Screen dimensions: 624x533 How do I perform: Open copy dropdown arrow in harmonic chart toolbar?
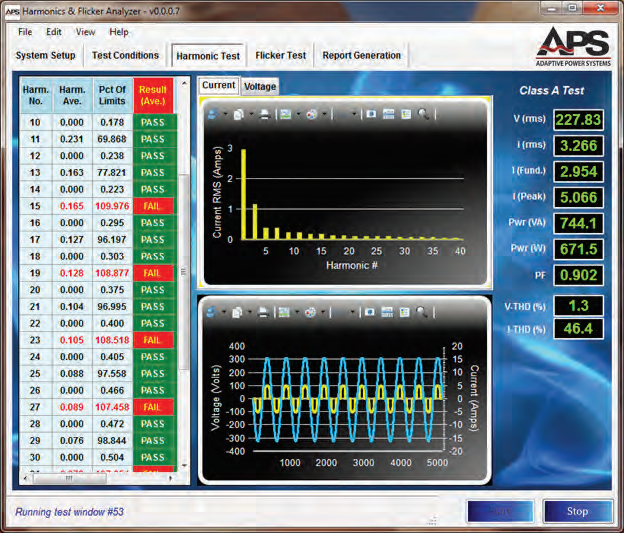tap(251, 115)
